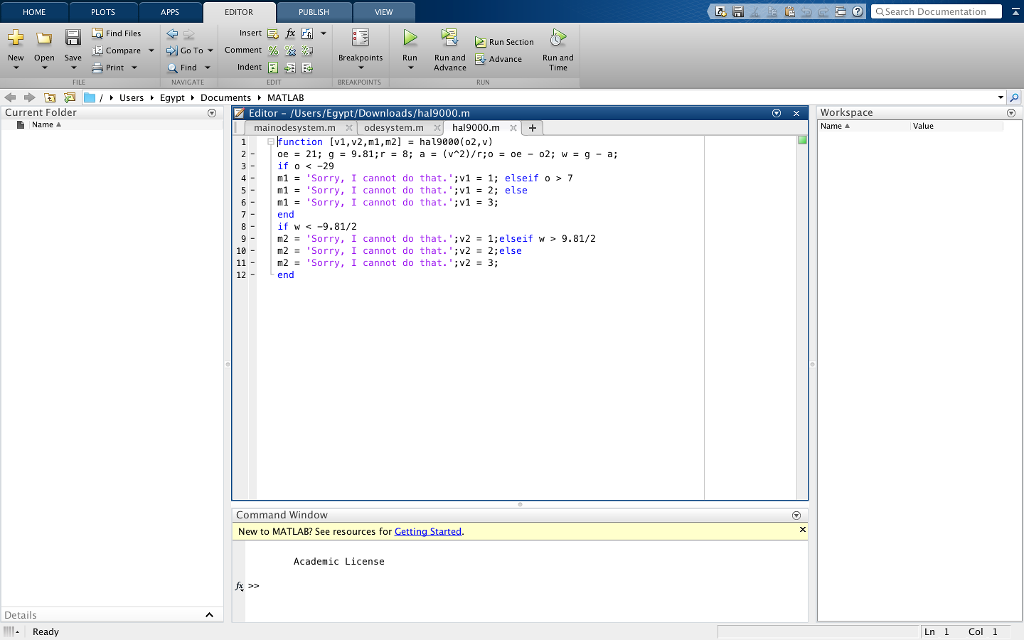Screen dimensions: 1024x640
Task: Click Save icon in quick access toolbar
Action: [738, 11]
